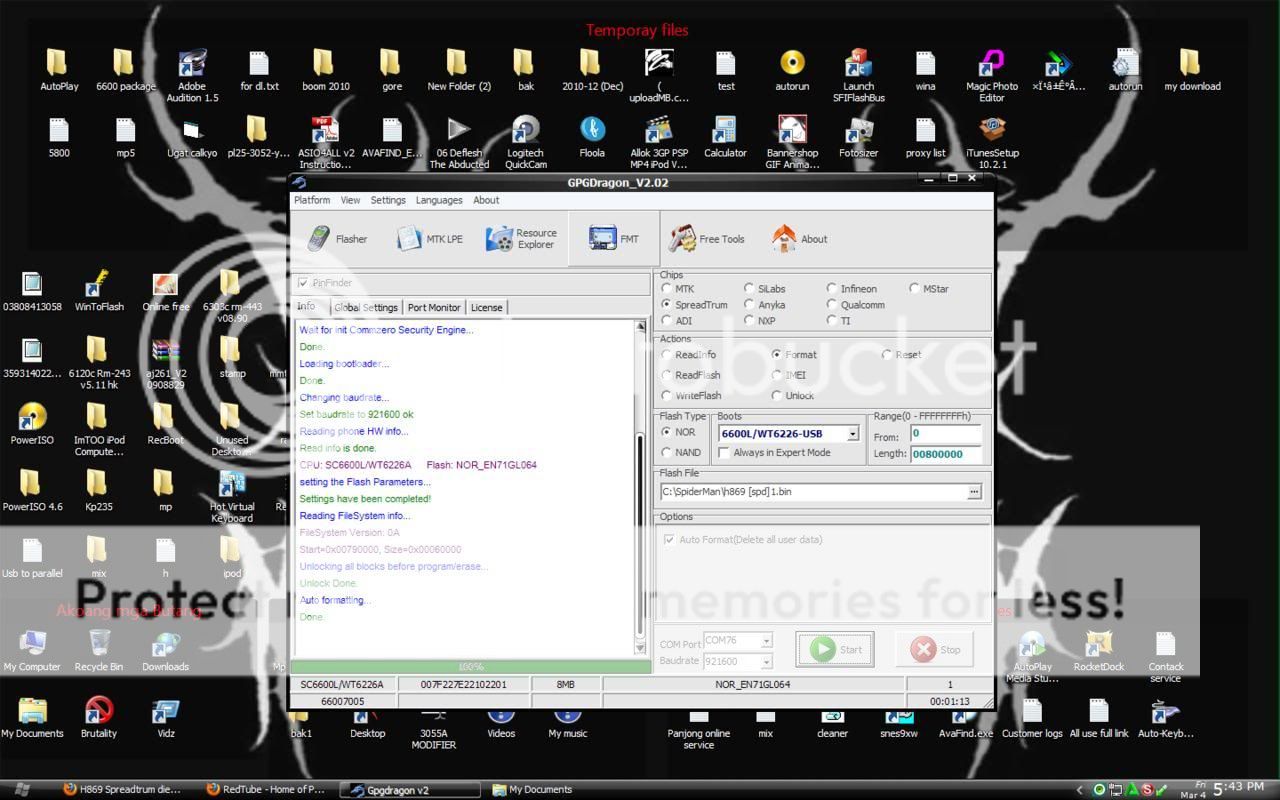Open the Languages menu
The width and height of the screenshot is (1280, 800).
point(439,200)
